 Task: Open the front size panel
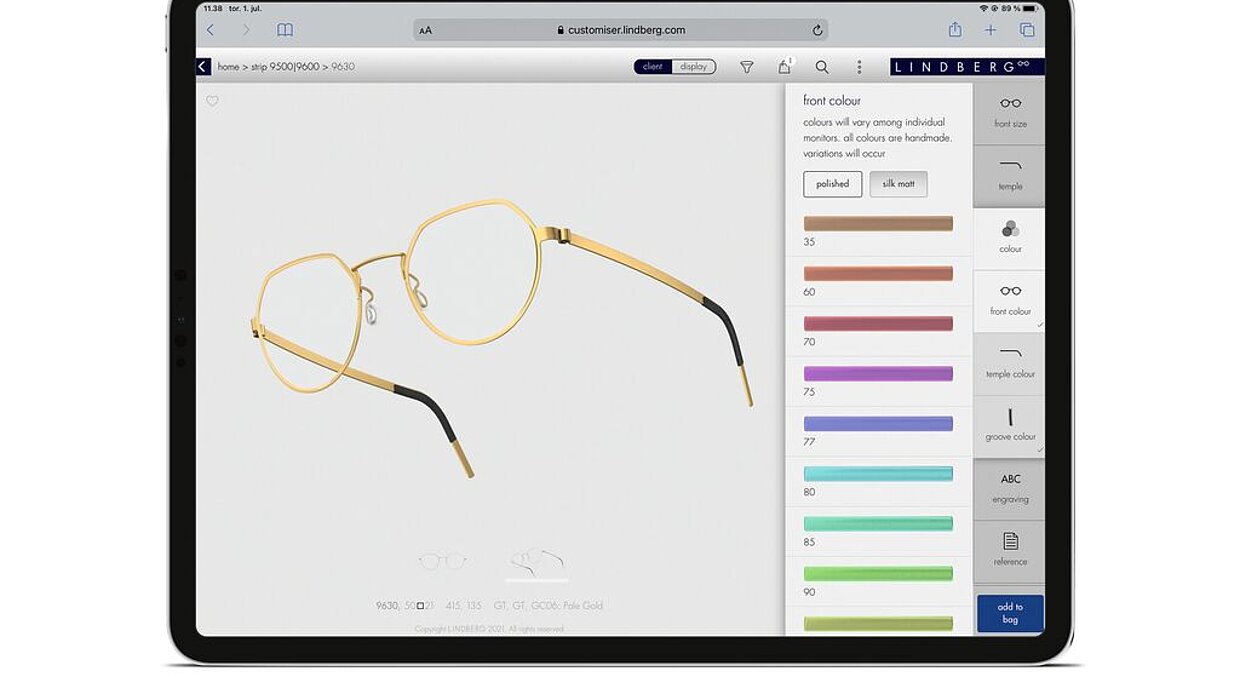1010,112
